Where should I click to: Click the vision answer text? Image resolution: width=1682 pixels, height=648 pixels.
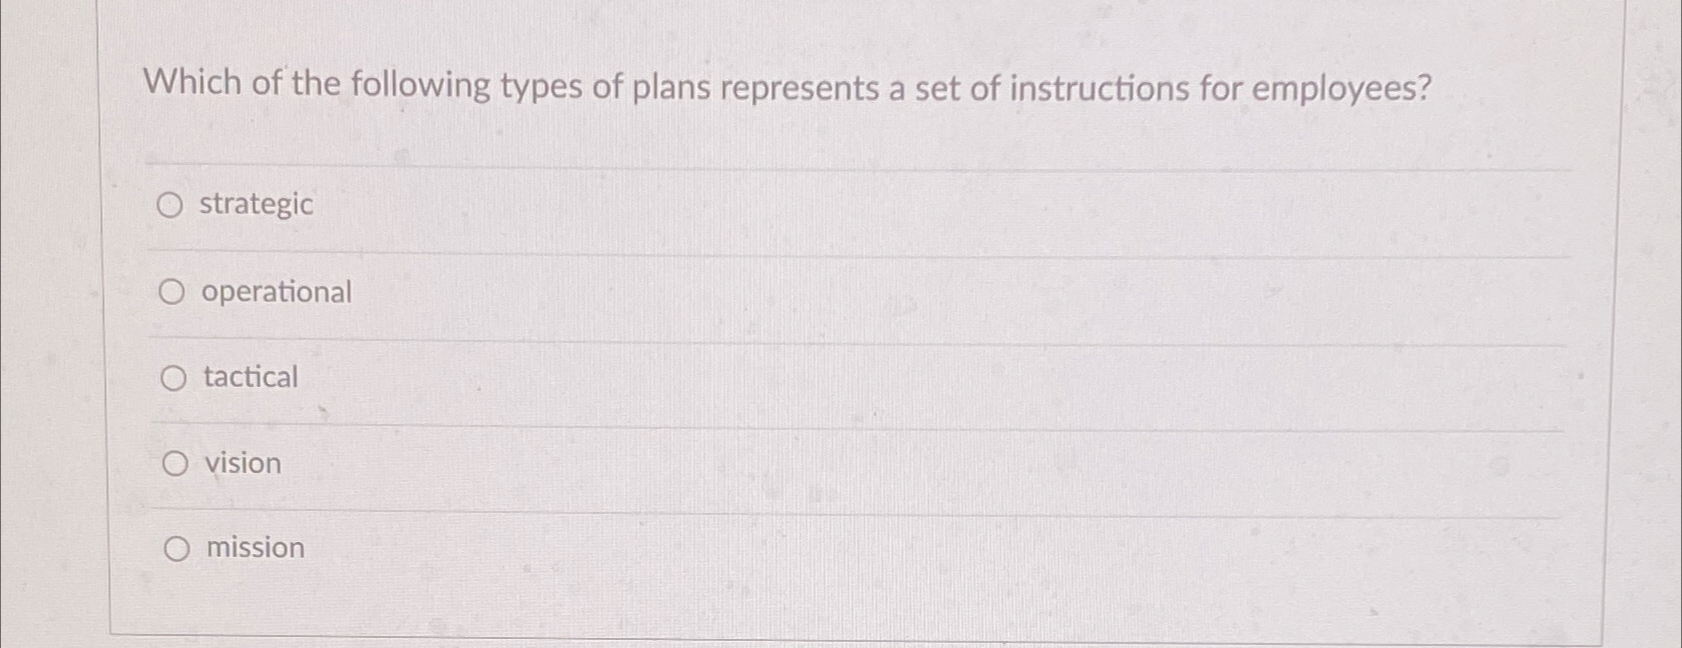240,462
